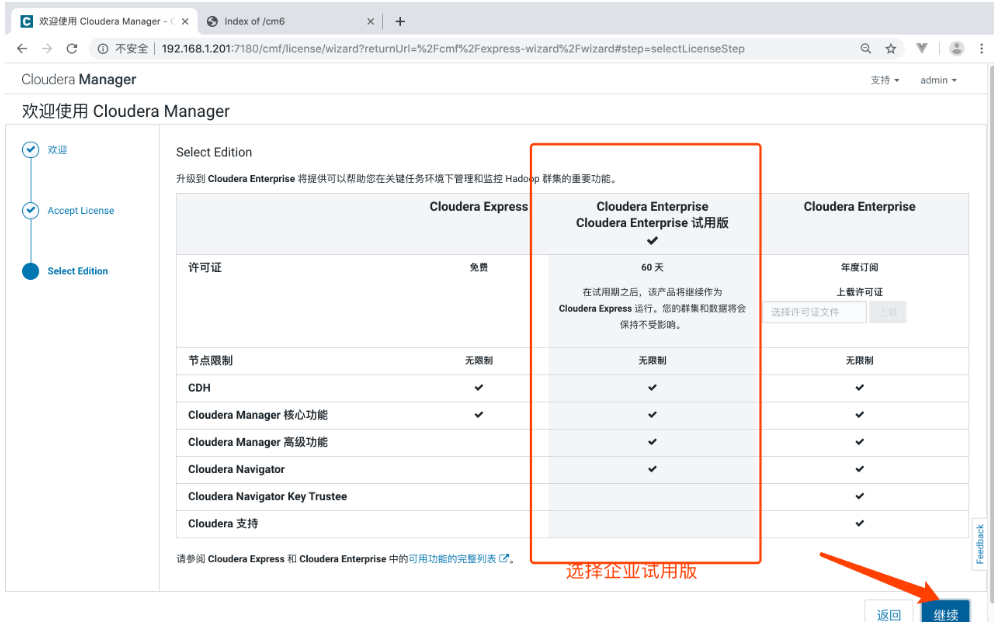
Task: Click the V extension icon in toolbar
Action: tap(922, 48)
